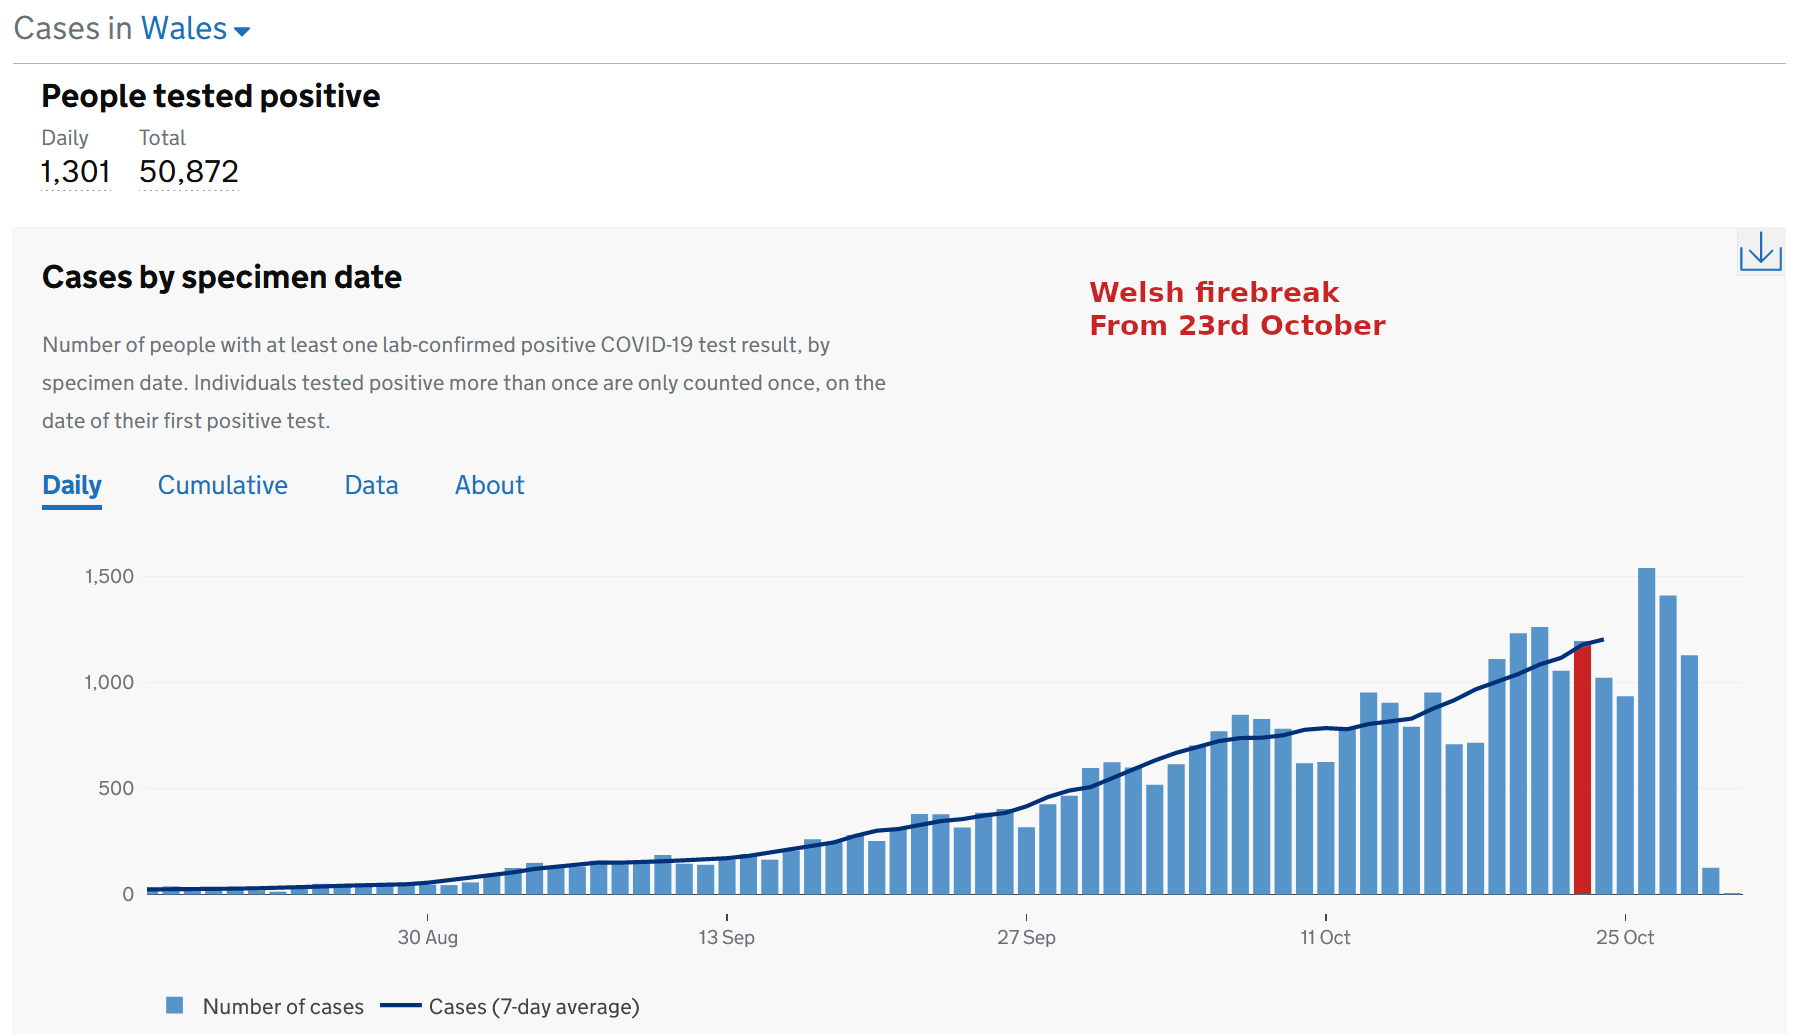Click the 'Cases (7-day average)' legend text
1797x1034 pixels.
click(534, 1006)
